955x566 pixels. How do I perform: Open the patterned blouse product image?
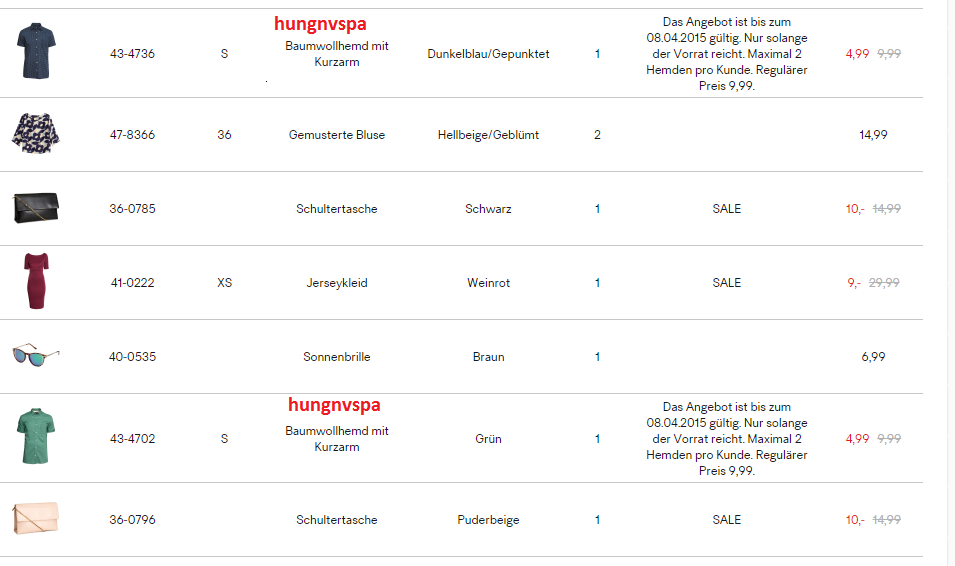point(36,133)
